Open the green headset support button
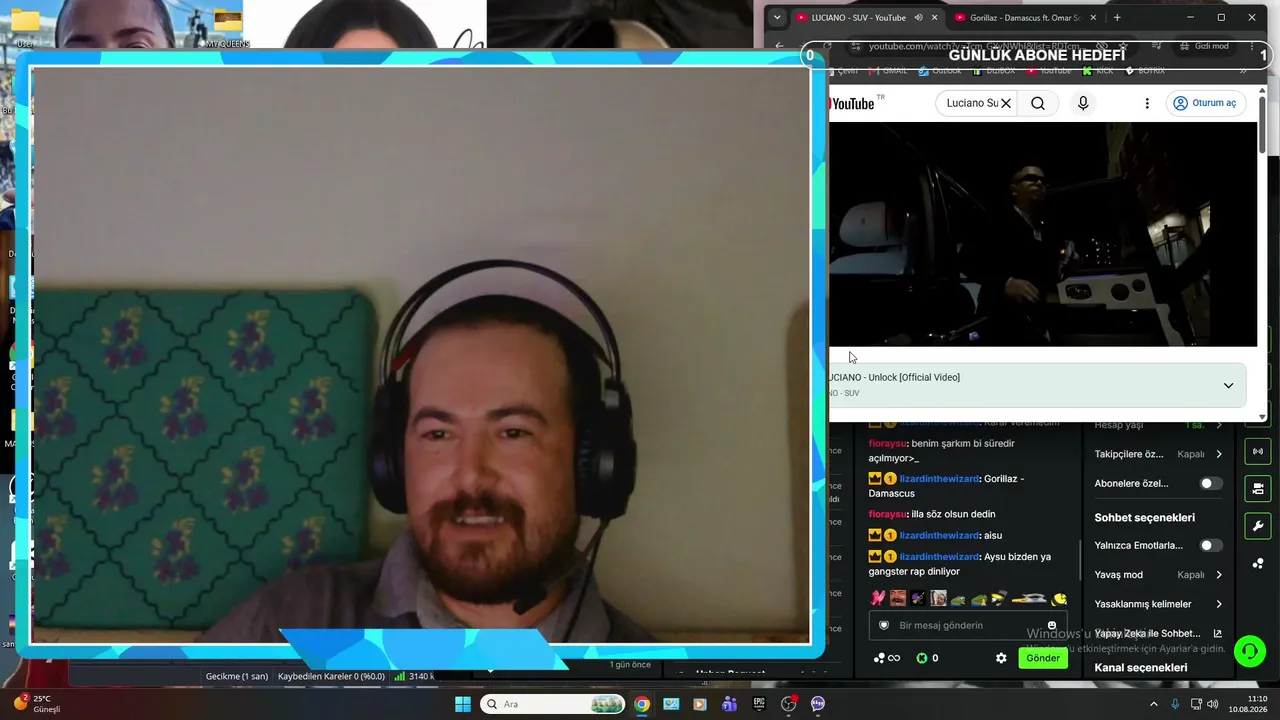Viewport: 1280px width, 720px height. pos(1250,652)
